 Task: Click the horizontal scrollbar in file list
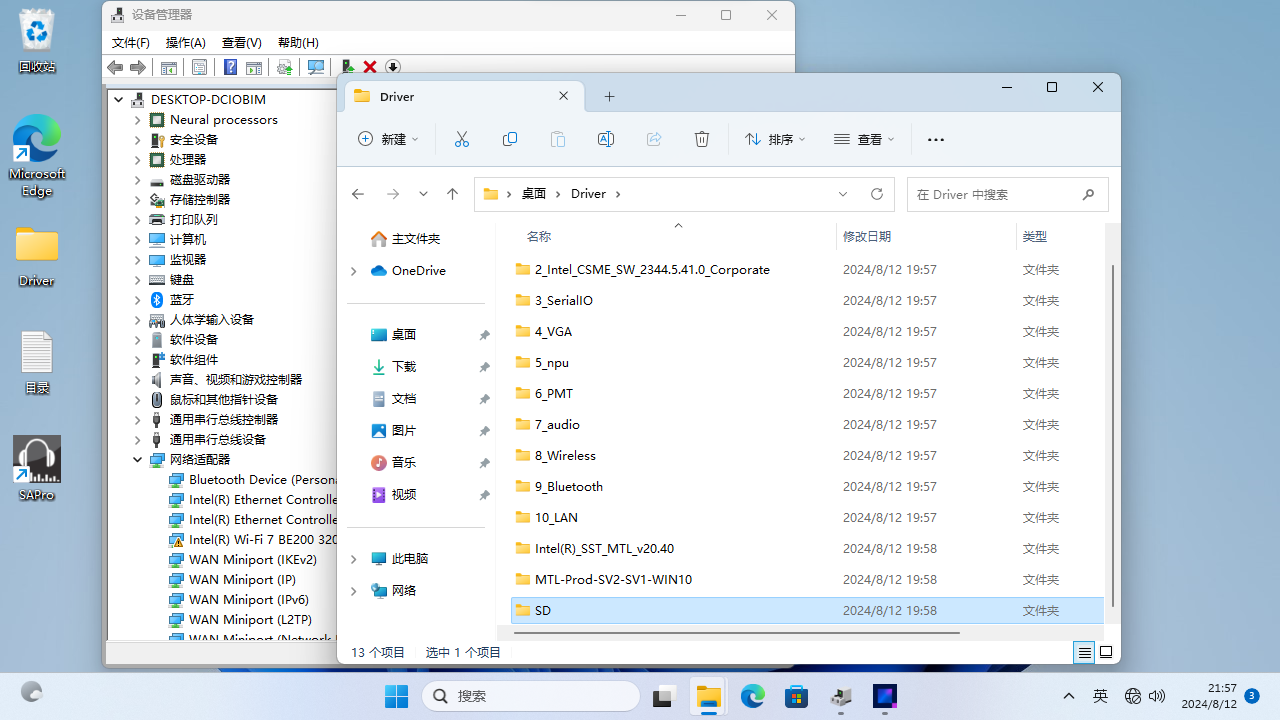point(735,632)
